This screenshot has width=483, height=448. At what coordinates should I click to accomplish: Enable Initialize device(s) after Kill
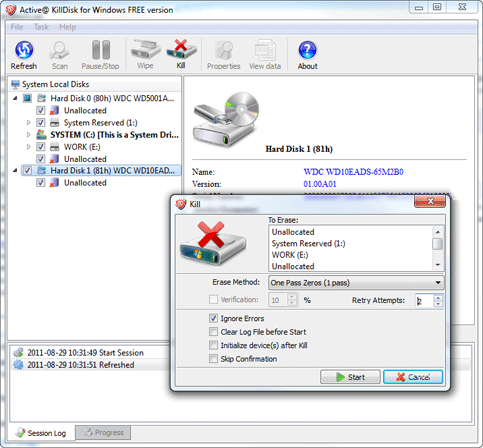click(x=213, y=345)
